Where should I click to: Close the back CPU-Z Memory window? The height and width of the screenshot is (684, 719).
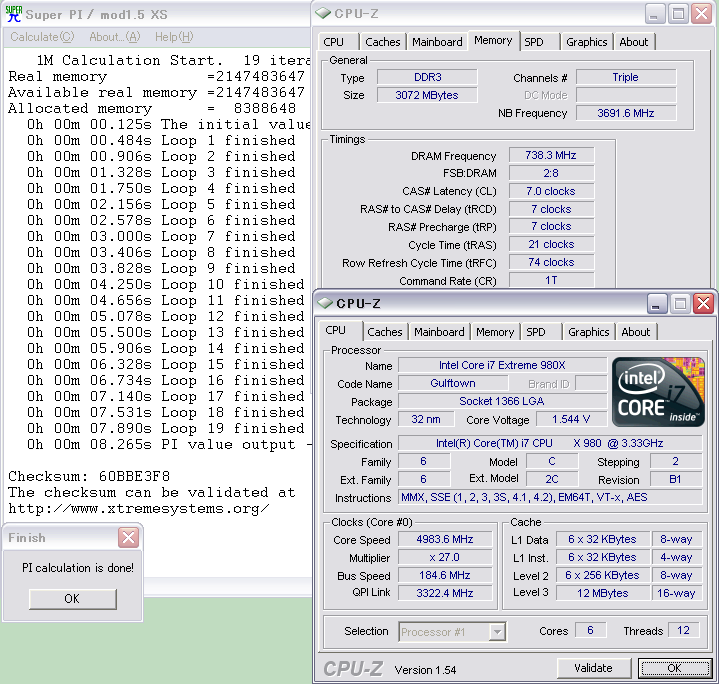(702, 14)
